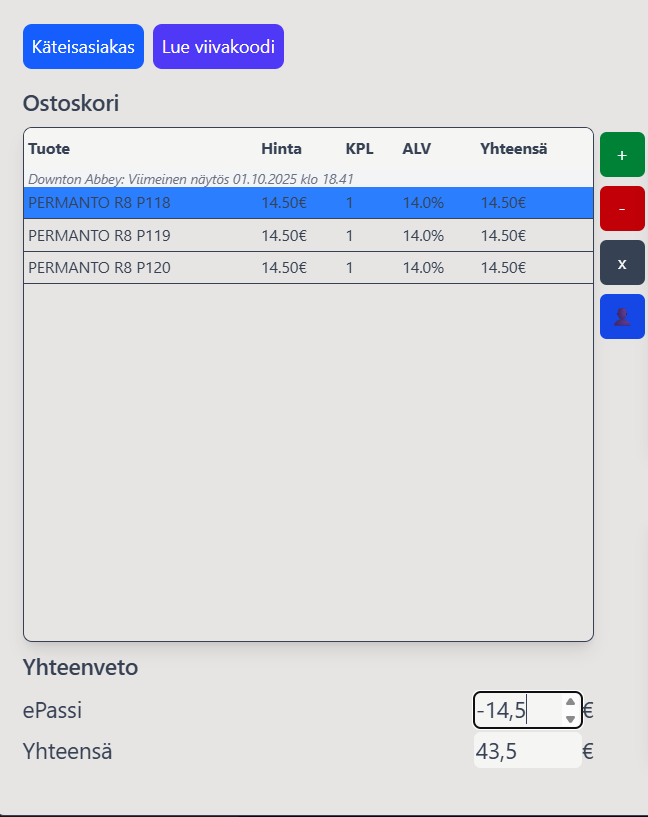Click the ALV column header
Viewport: 648px width, 817px height.
point(416,149)
